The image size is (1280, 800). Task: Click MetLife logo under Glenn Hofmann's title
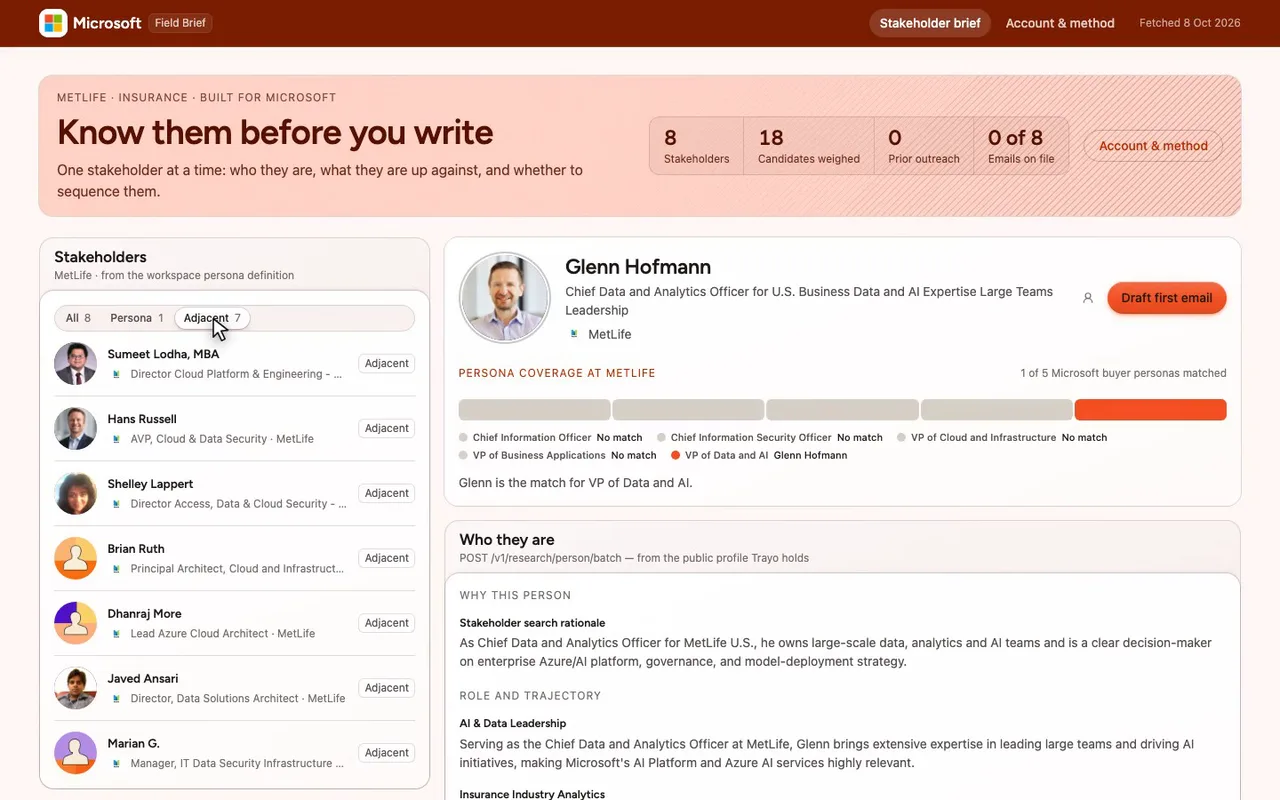574,334
